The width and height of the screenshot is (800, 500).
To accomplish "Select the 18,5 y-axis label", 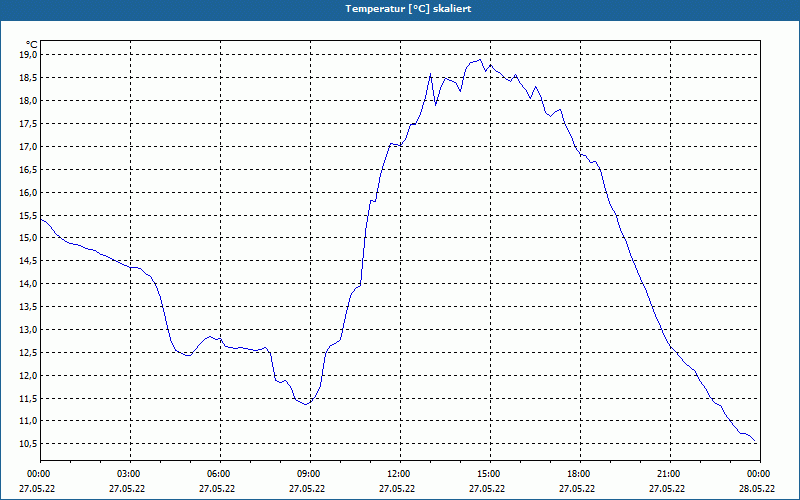I will pyautogui.click(x=29, y=78).
